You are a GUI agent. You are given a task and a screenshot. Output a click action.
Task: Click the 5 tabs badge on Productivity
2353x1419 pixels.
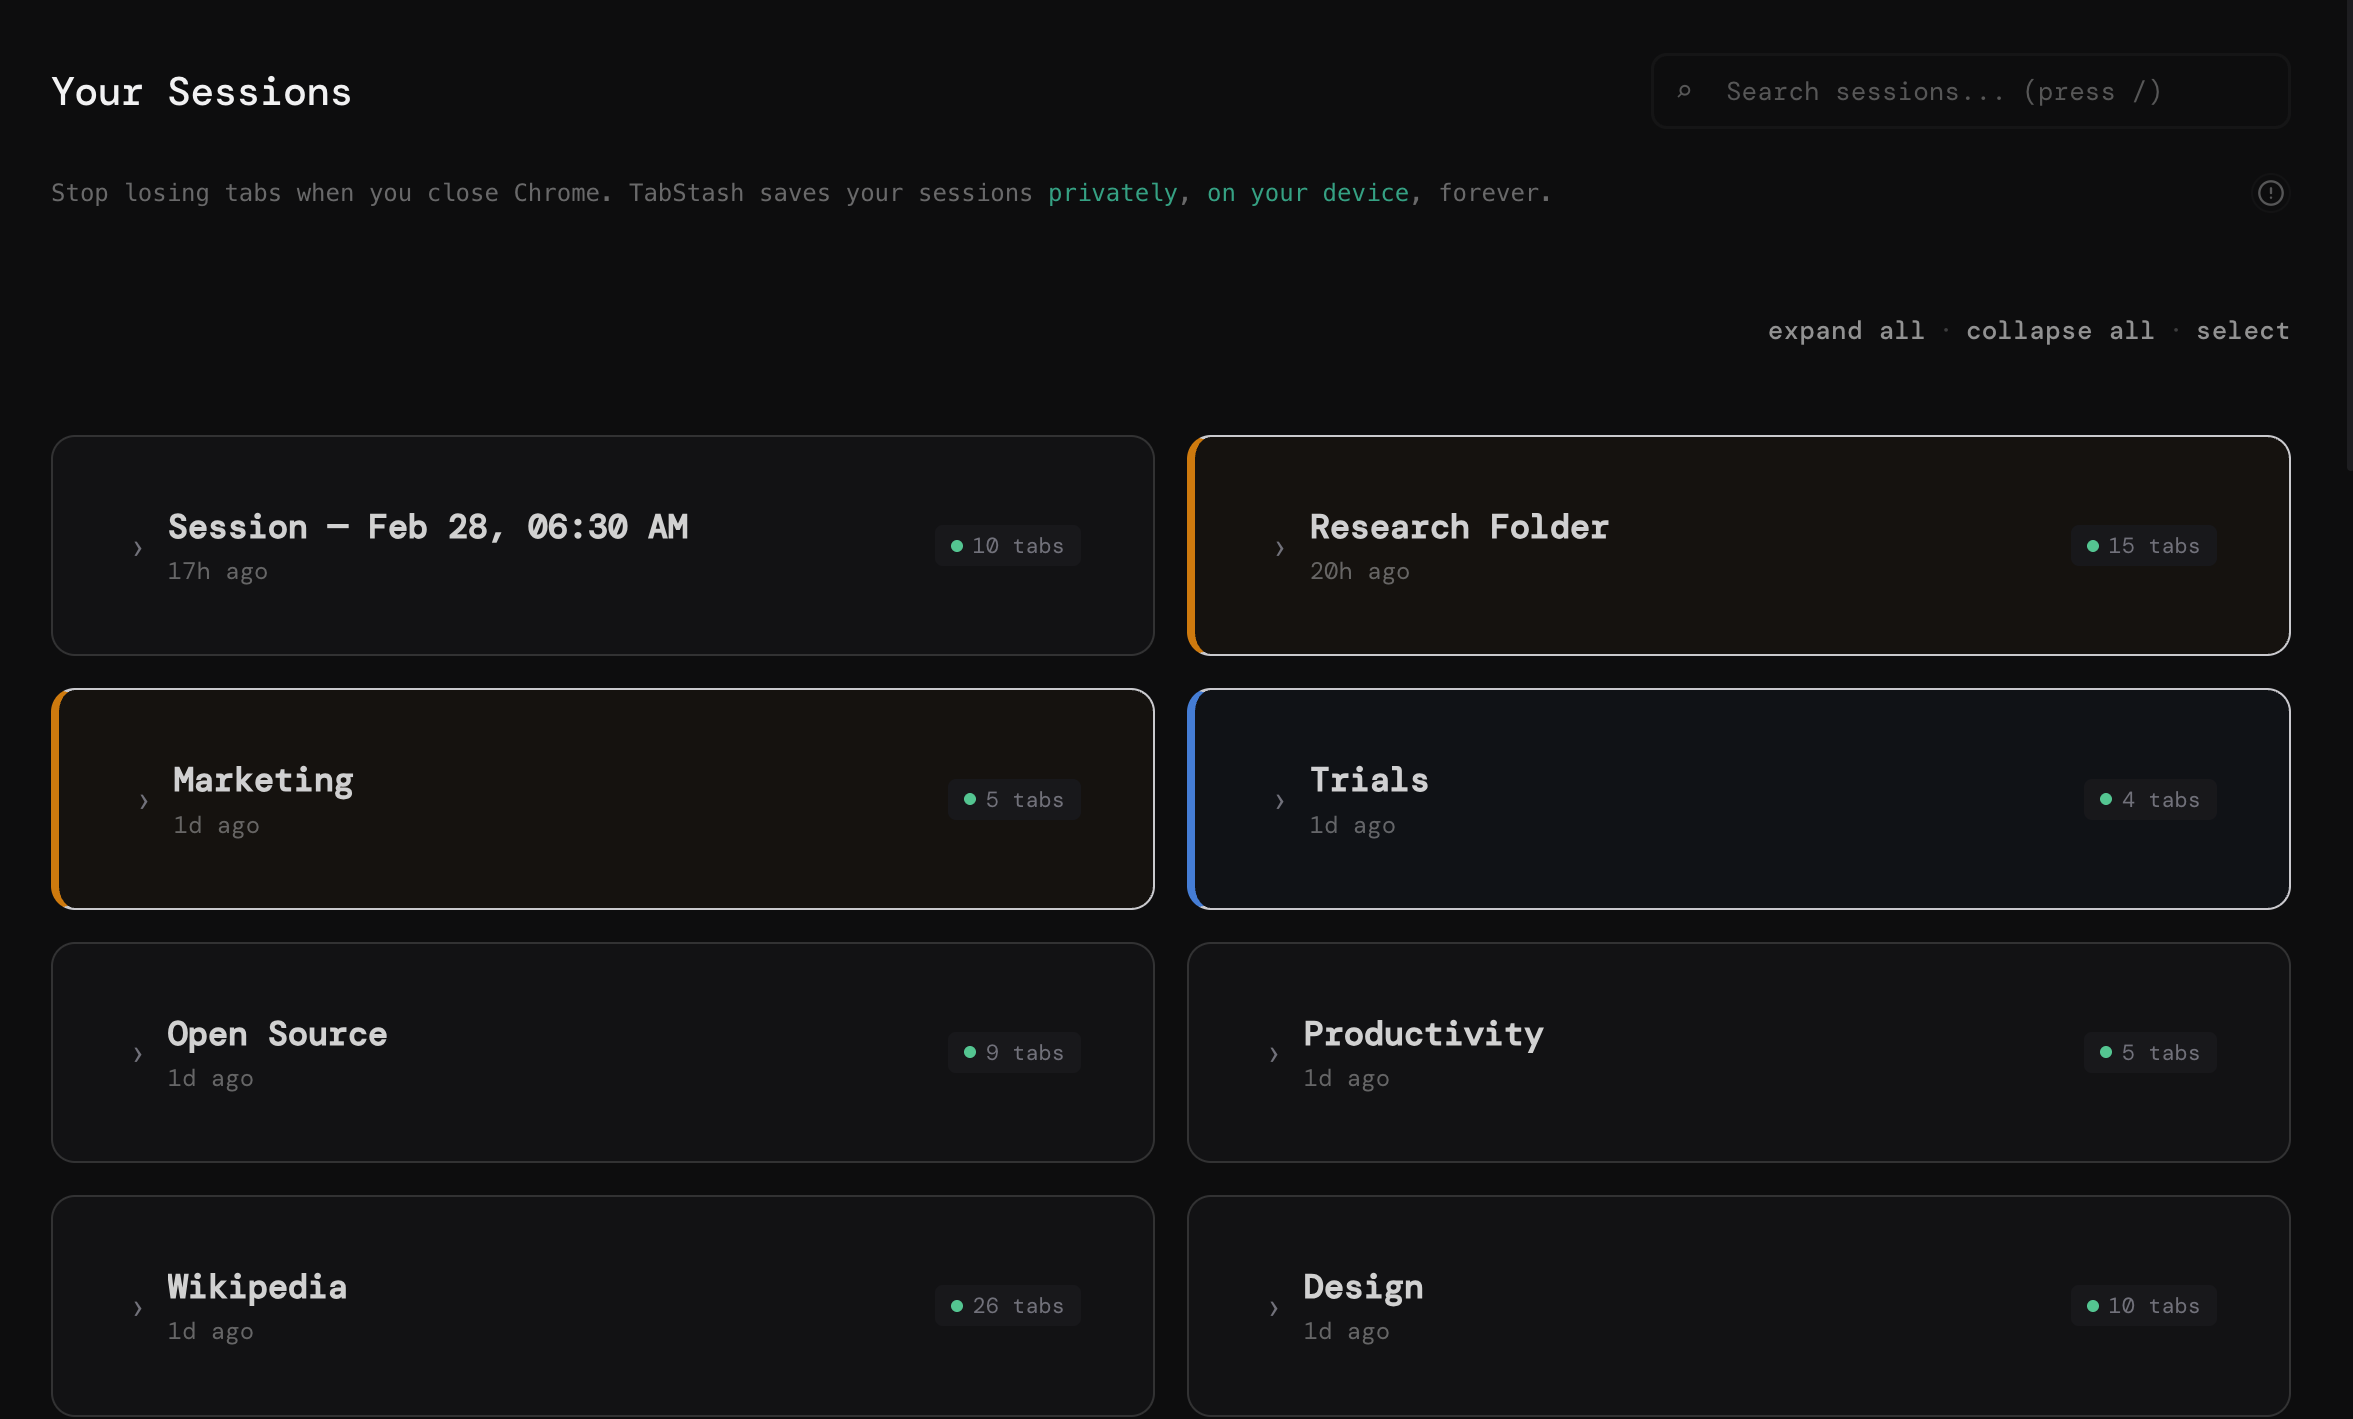[x=2150, y=1052]
